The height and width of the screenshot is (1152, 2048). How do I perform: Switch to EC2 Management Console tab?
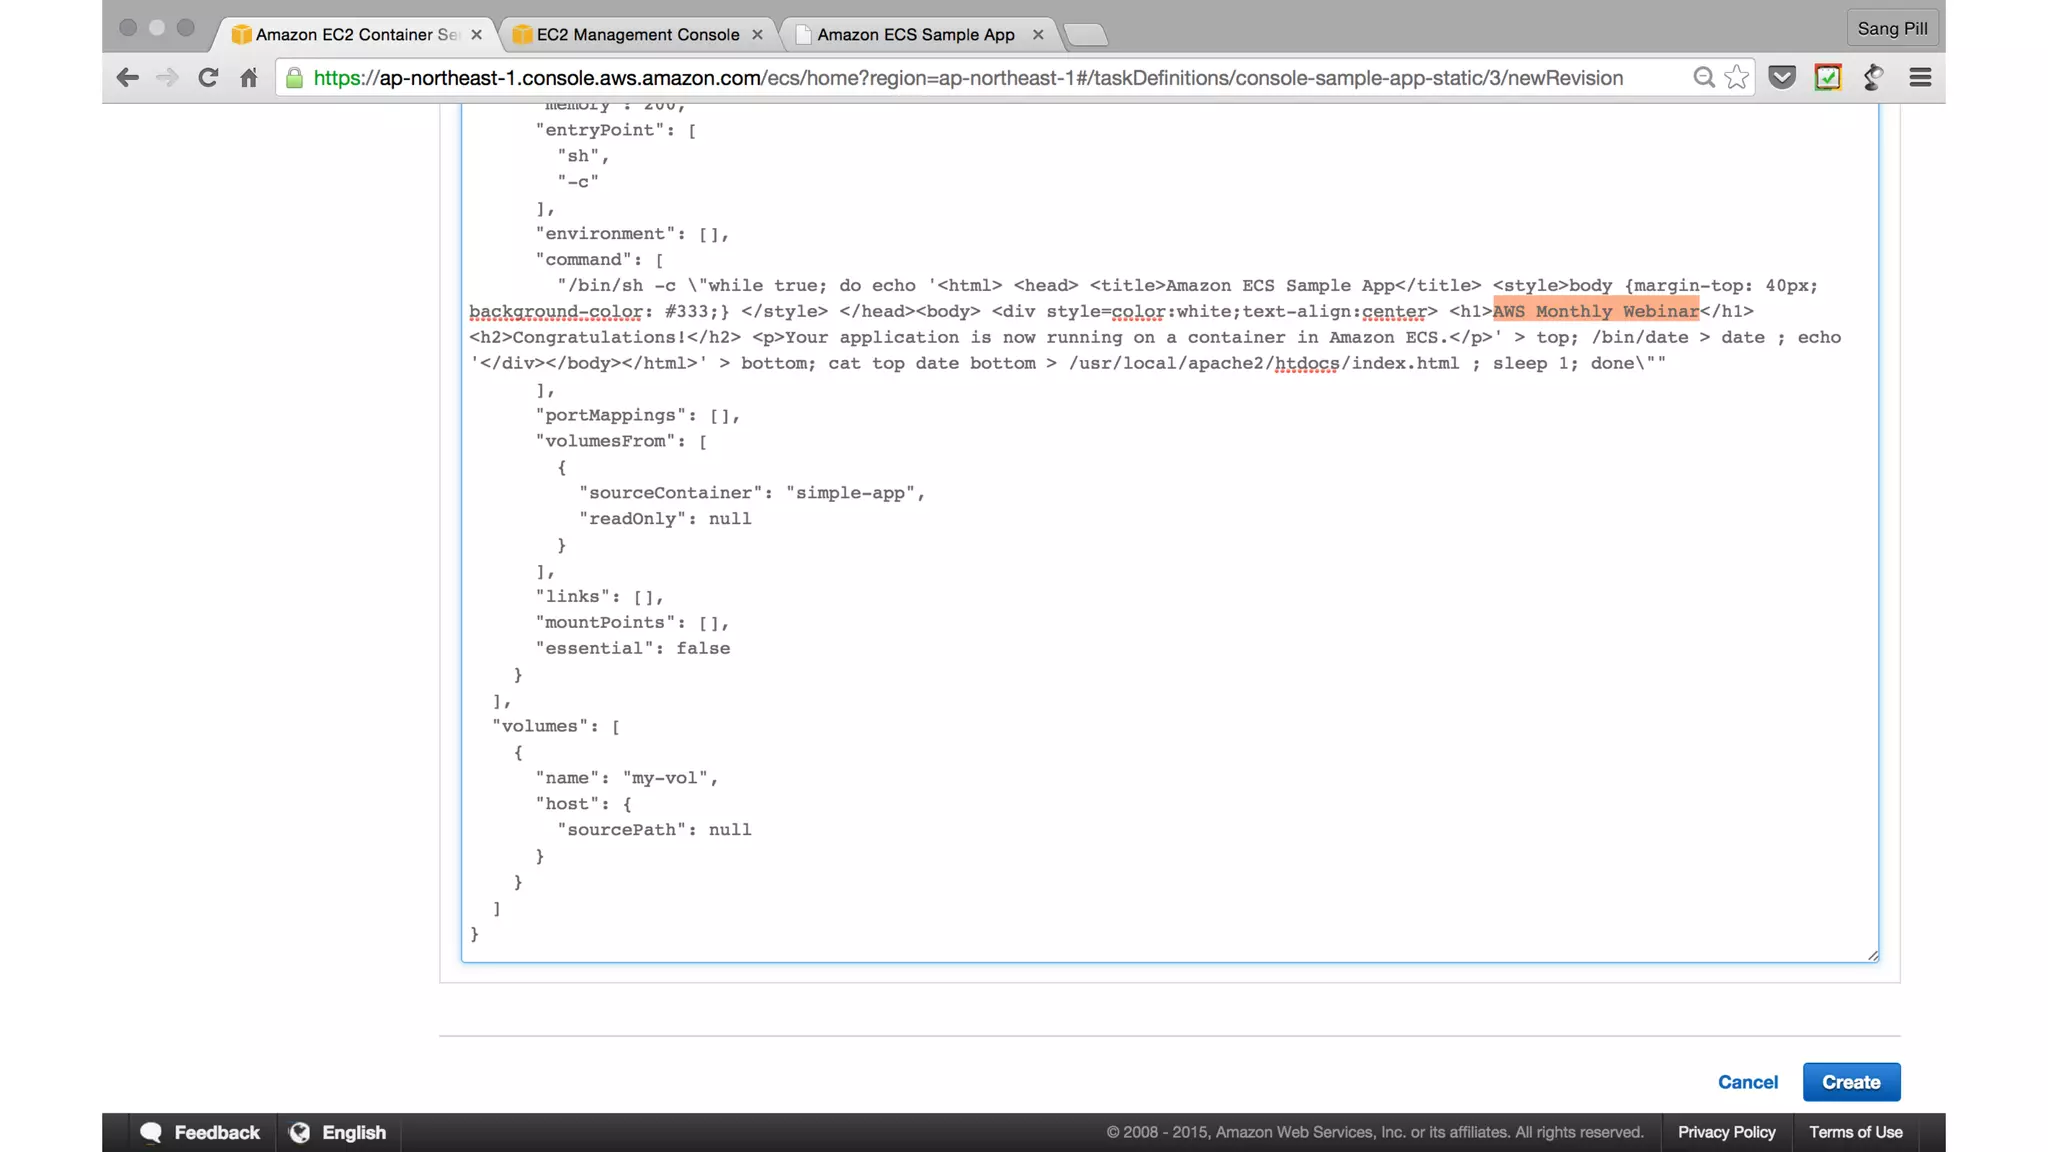click(637, 35)
